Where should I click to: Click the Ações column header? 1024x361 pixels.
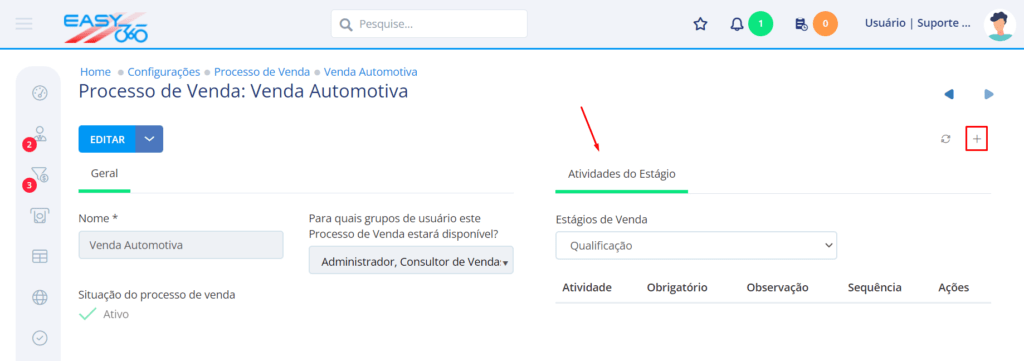(x=953, y=287)
